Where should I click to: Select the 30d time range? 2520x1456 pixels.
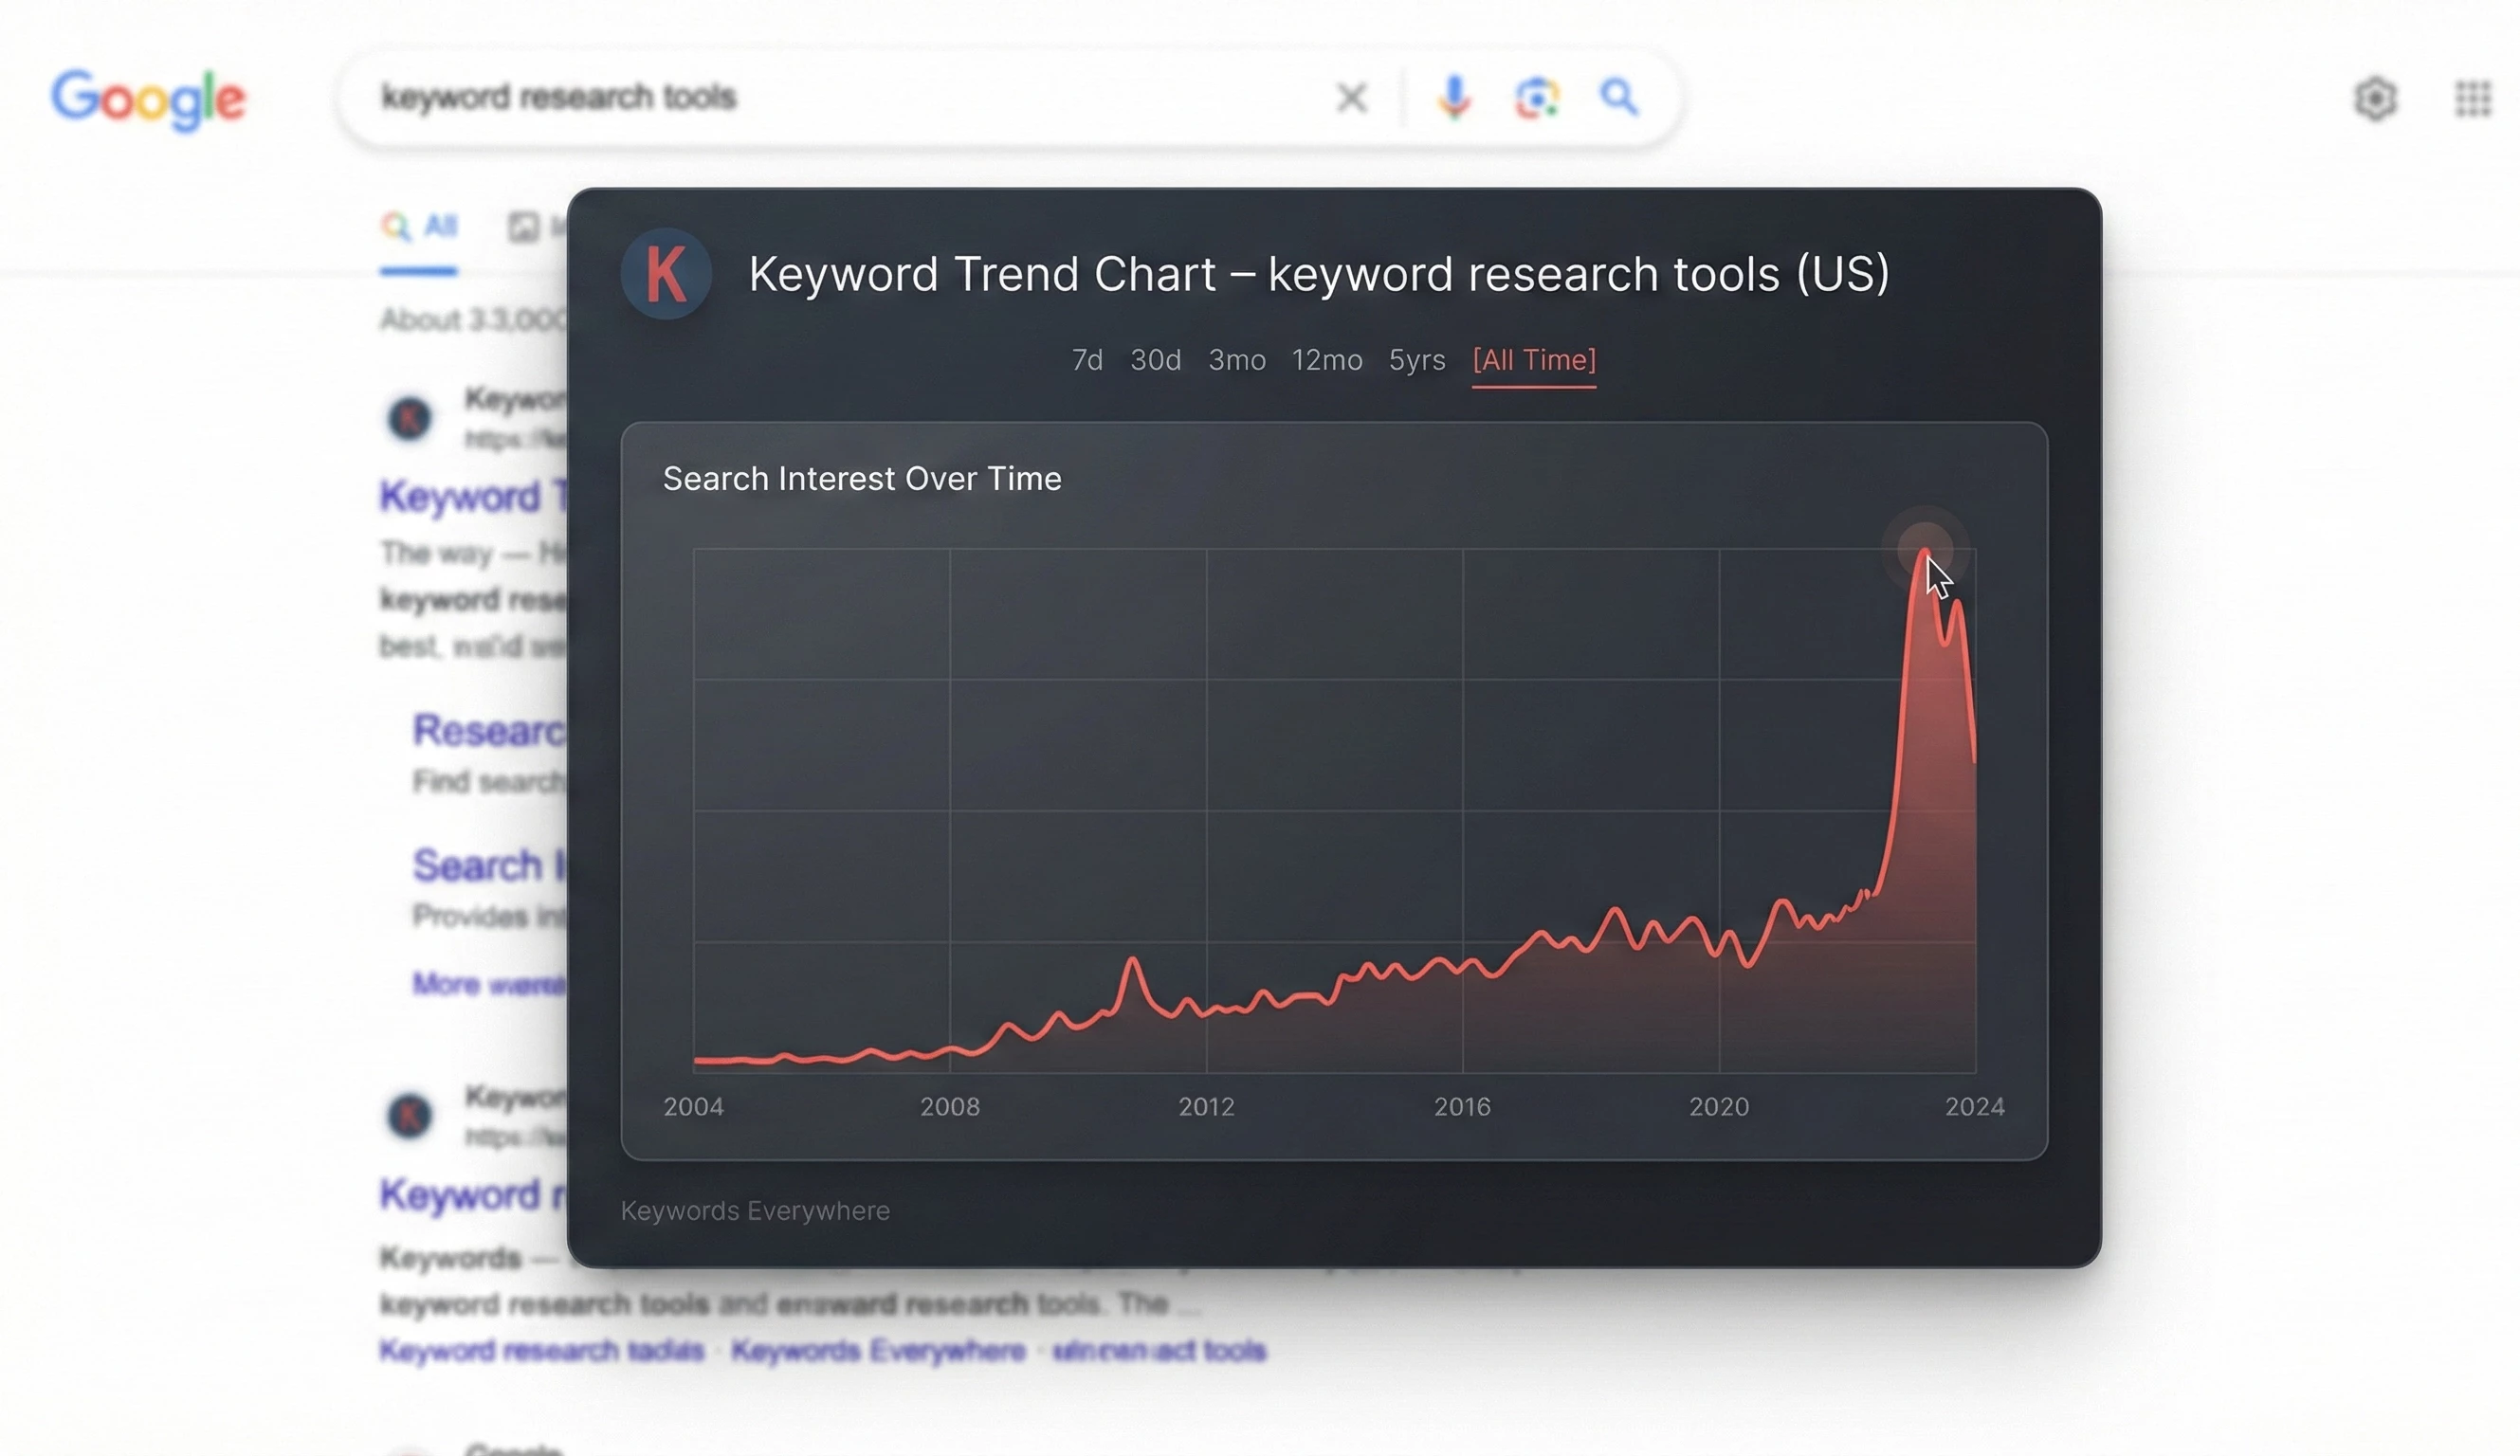pos(1155,360)
